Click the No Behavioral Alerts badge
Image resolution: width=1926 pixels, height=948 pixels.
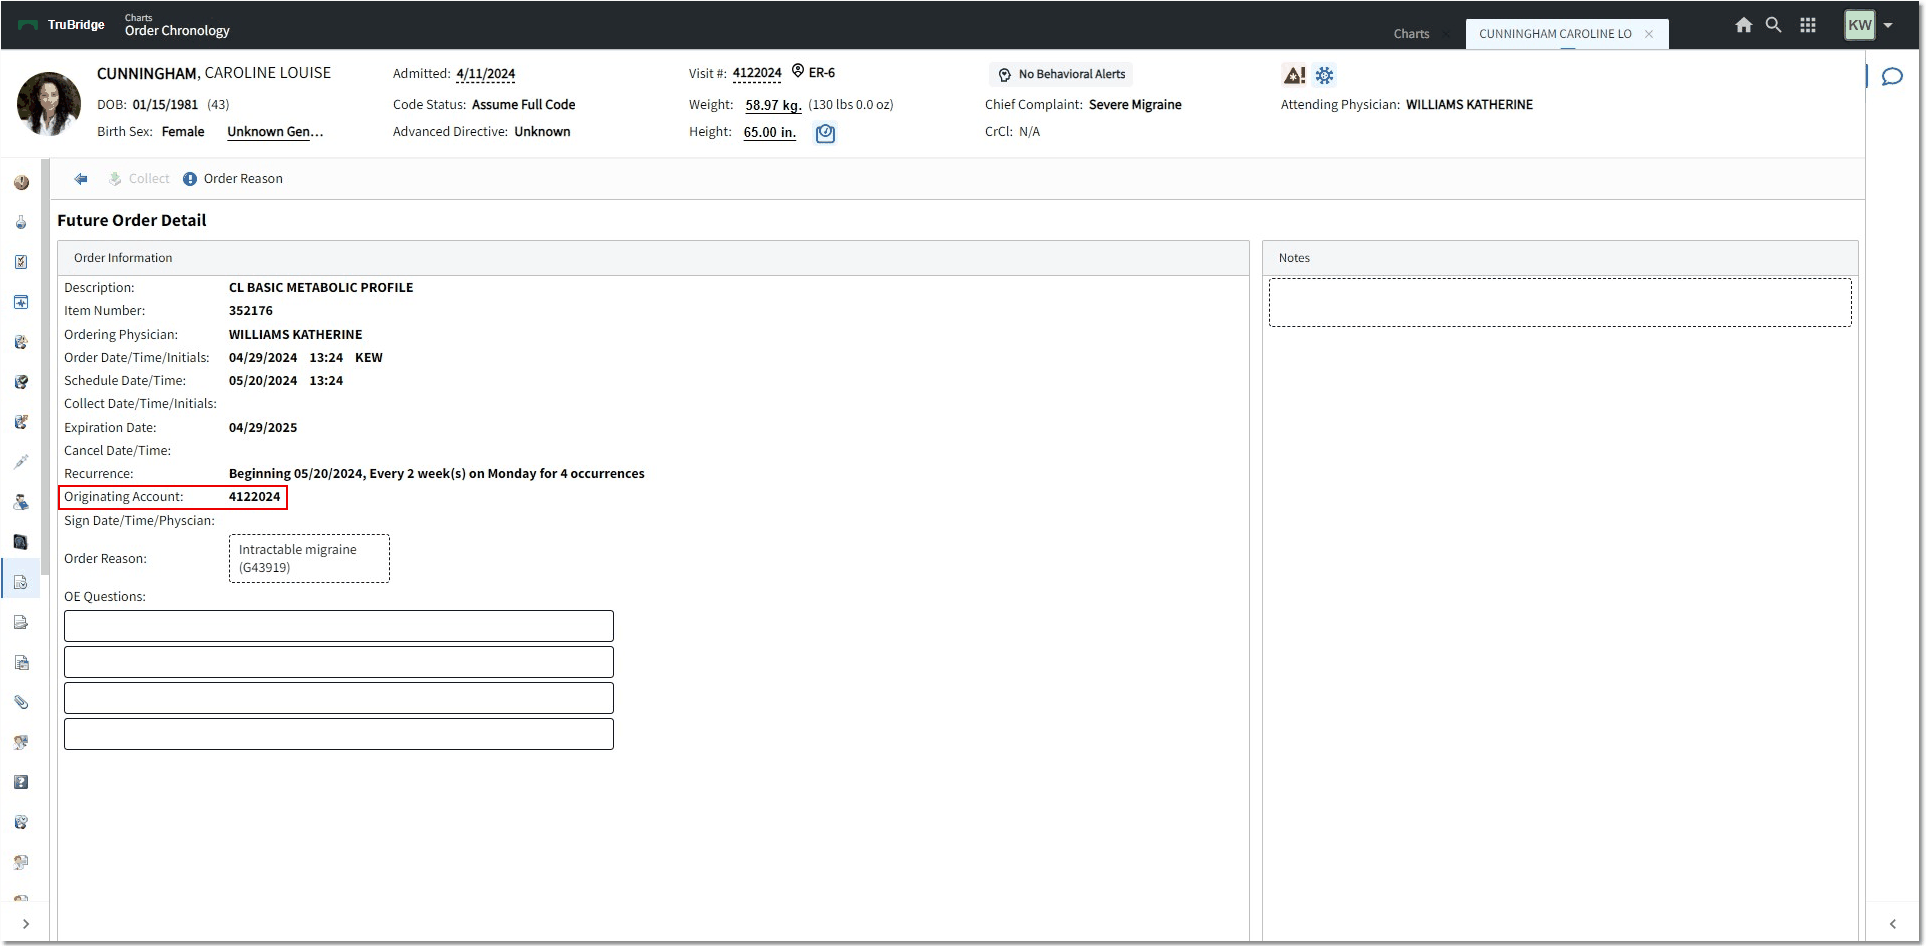[1061, 74]
